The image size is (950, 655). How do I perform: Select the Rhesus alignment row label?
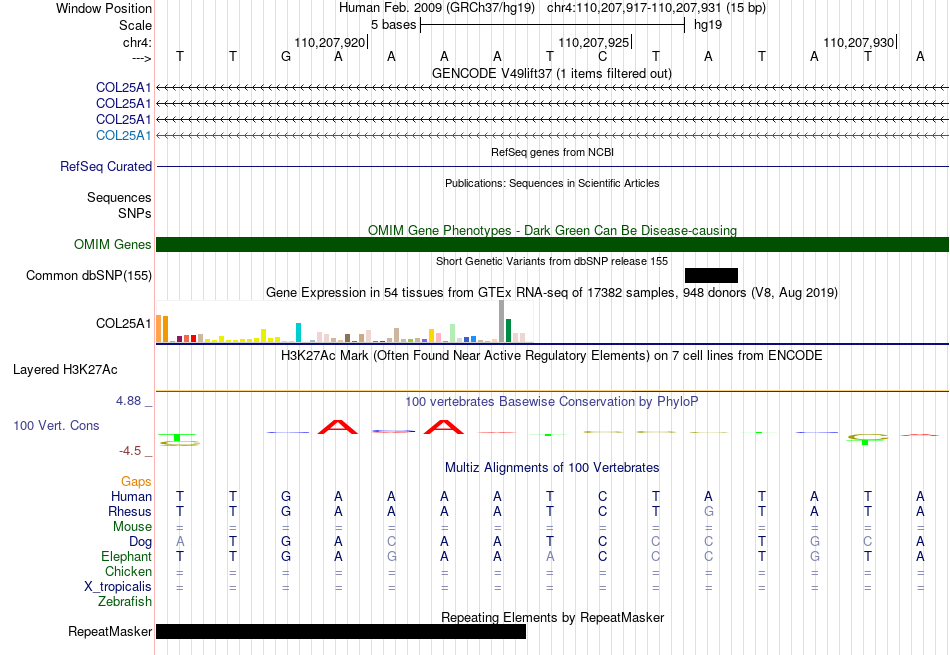pyautogui.click(x=130, y=511)
